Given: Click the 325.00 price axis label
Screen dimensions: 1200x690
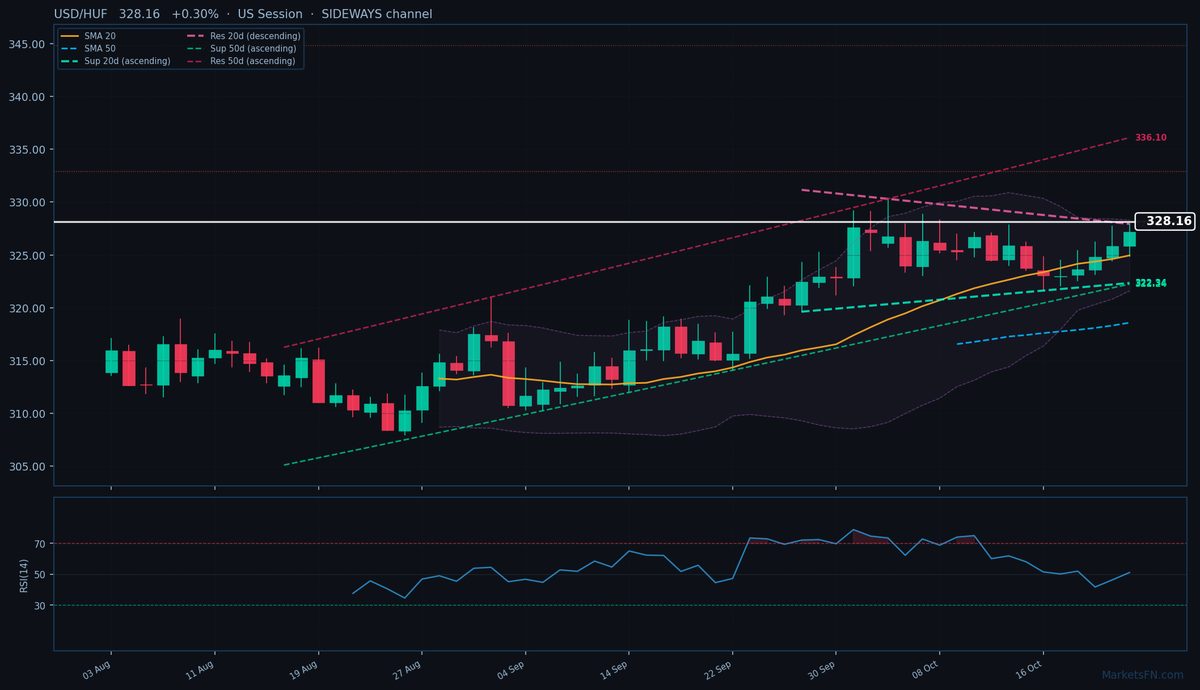Looking at the screenshot, I should (x=27, y=255).
